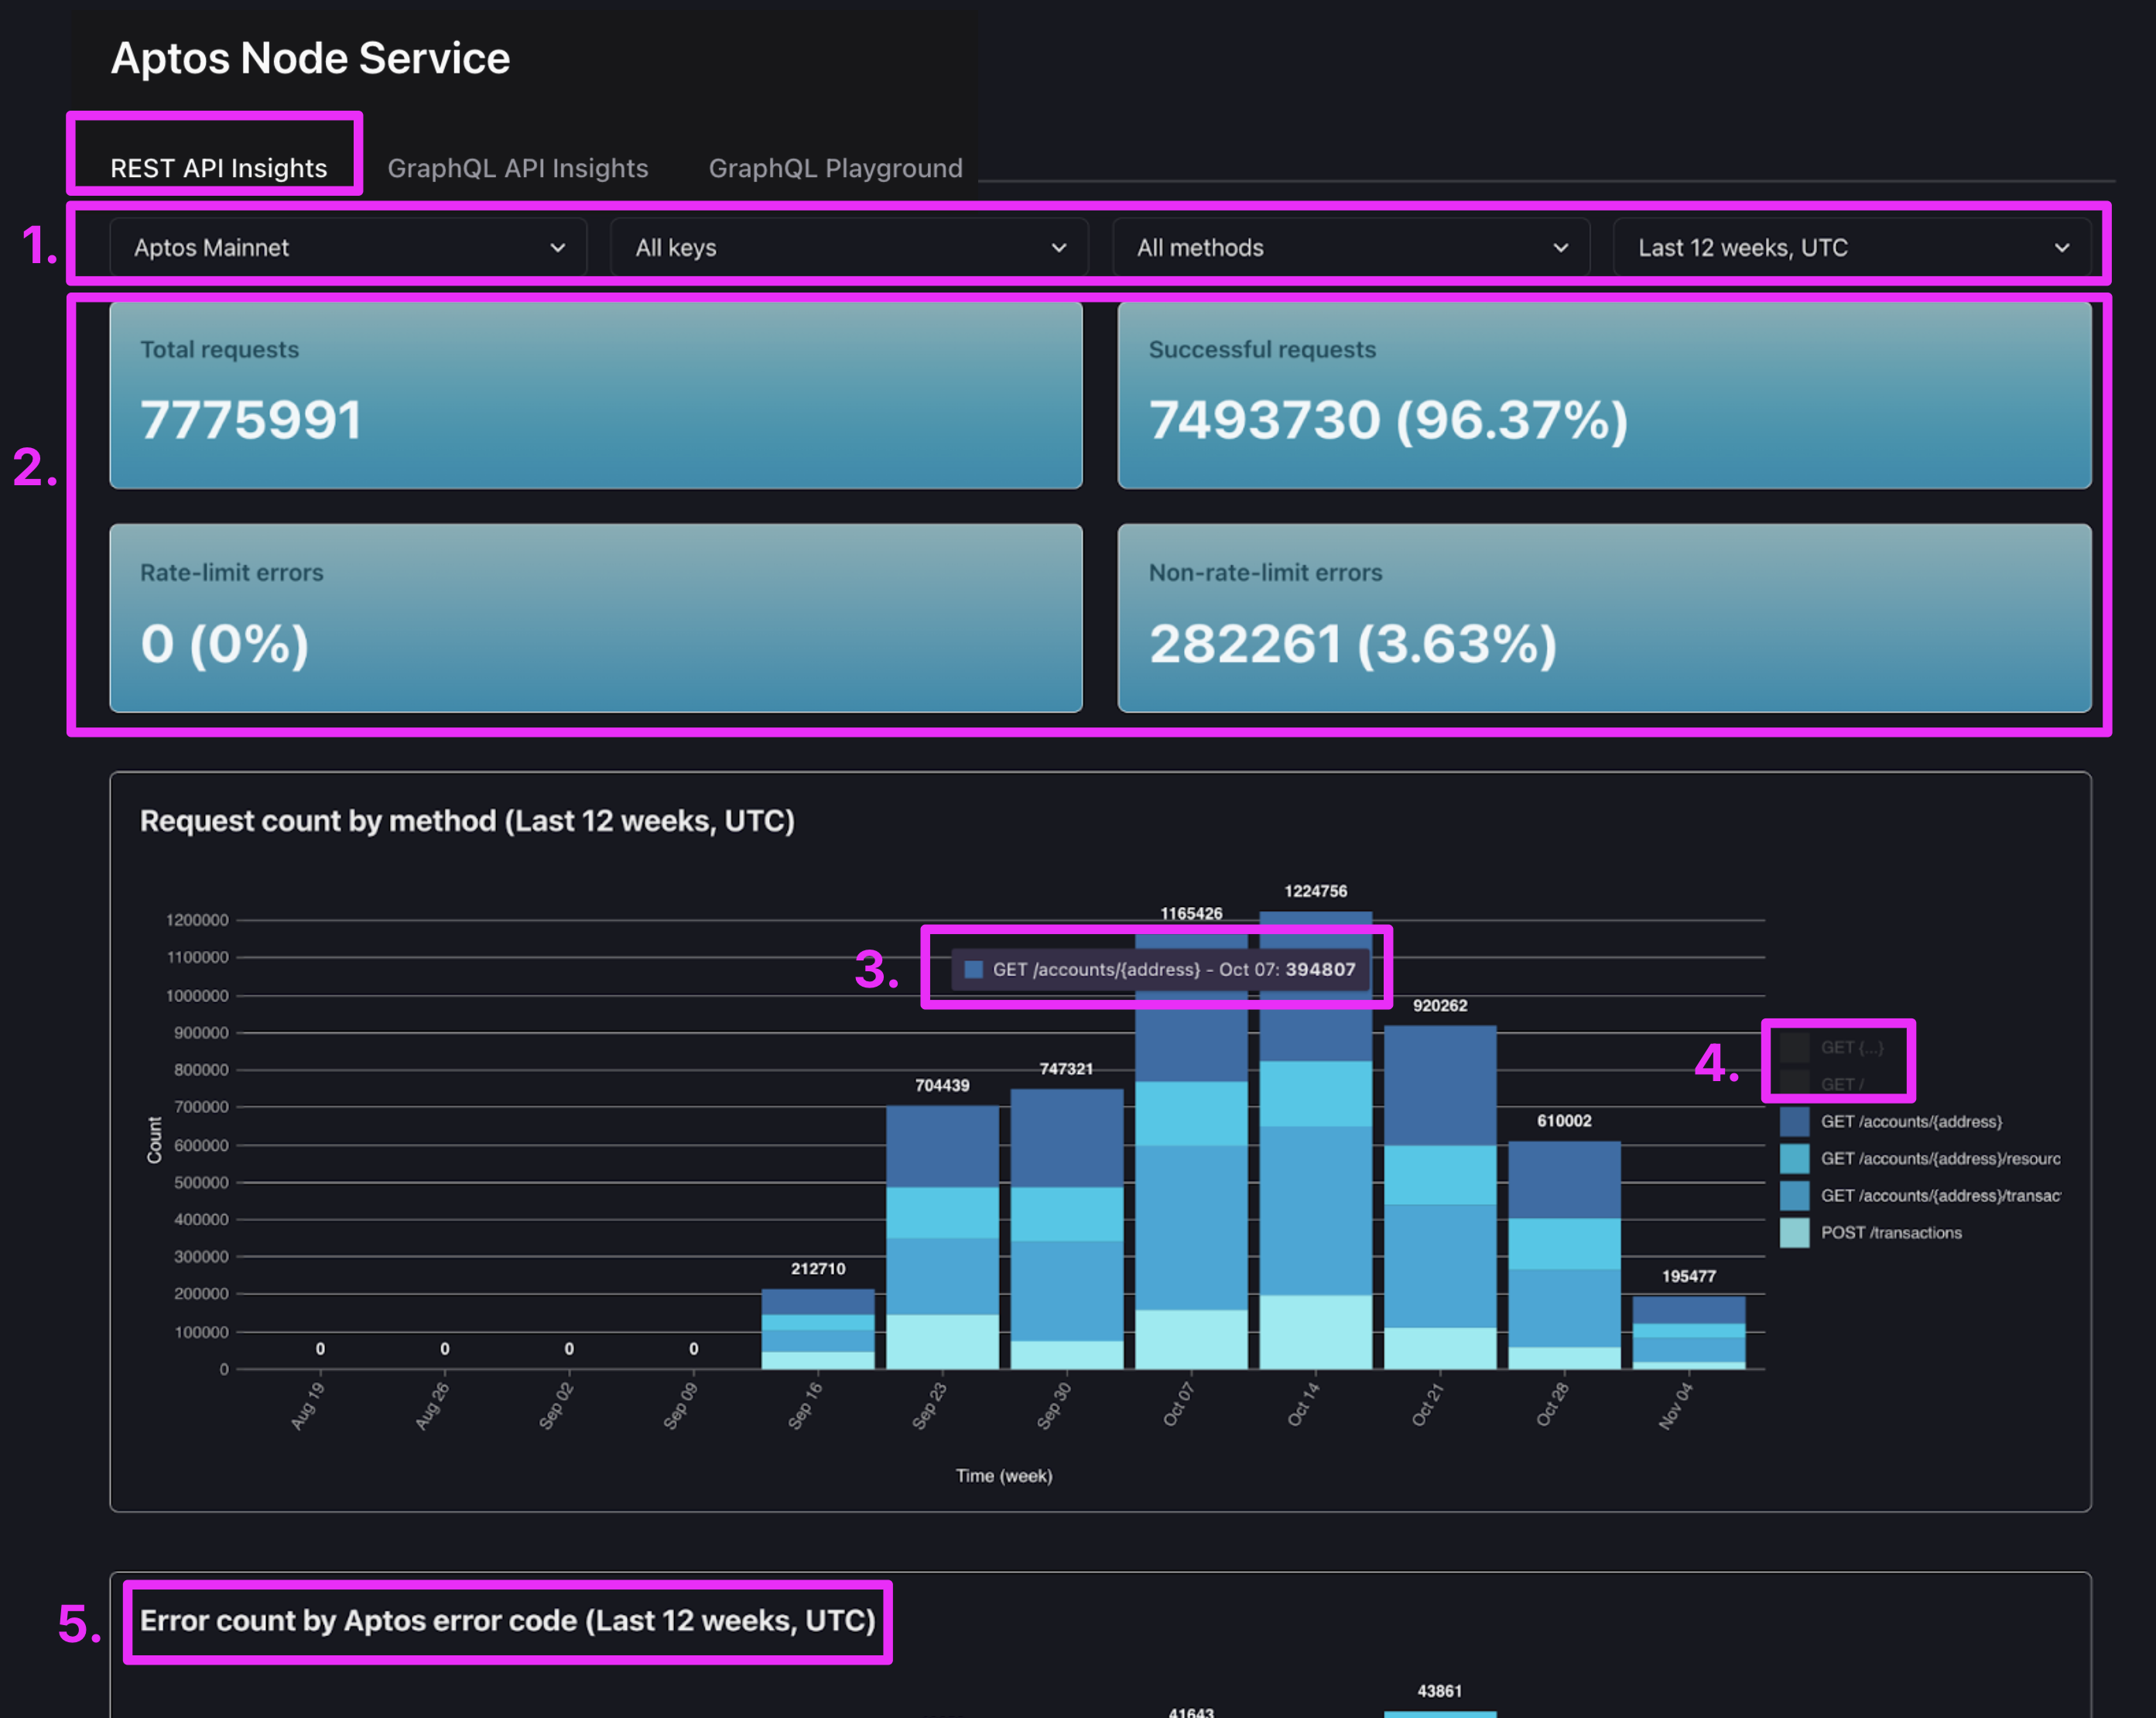Re-enable the hidden GET / legend item
The image size is (2156, 1718).
[x=1840, y=1083]
